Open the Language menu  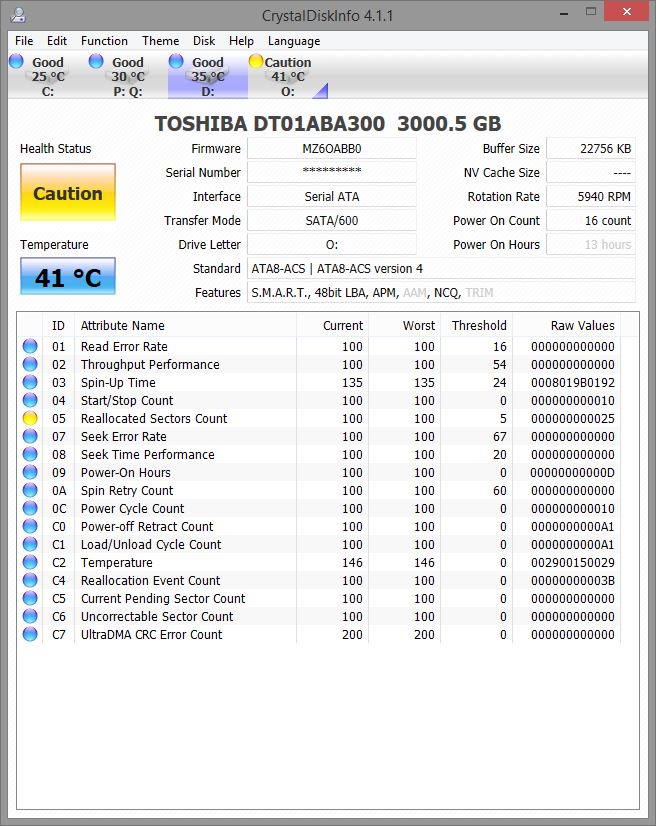click(293, 41)
